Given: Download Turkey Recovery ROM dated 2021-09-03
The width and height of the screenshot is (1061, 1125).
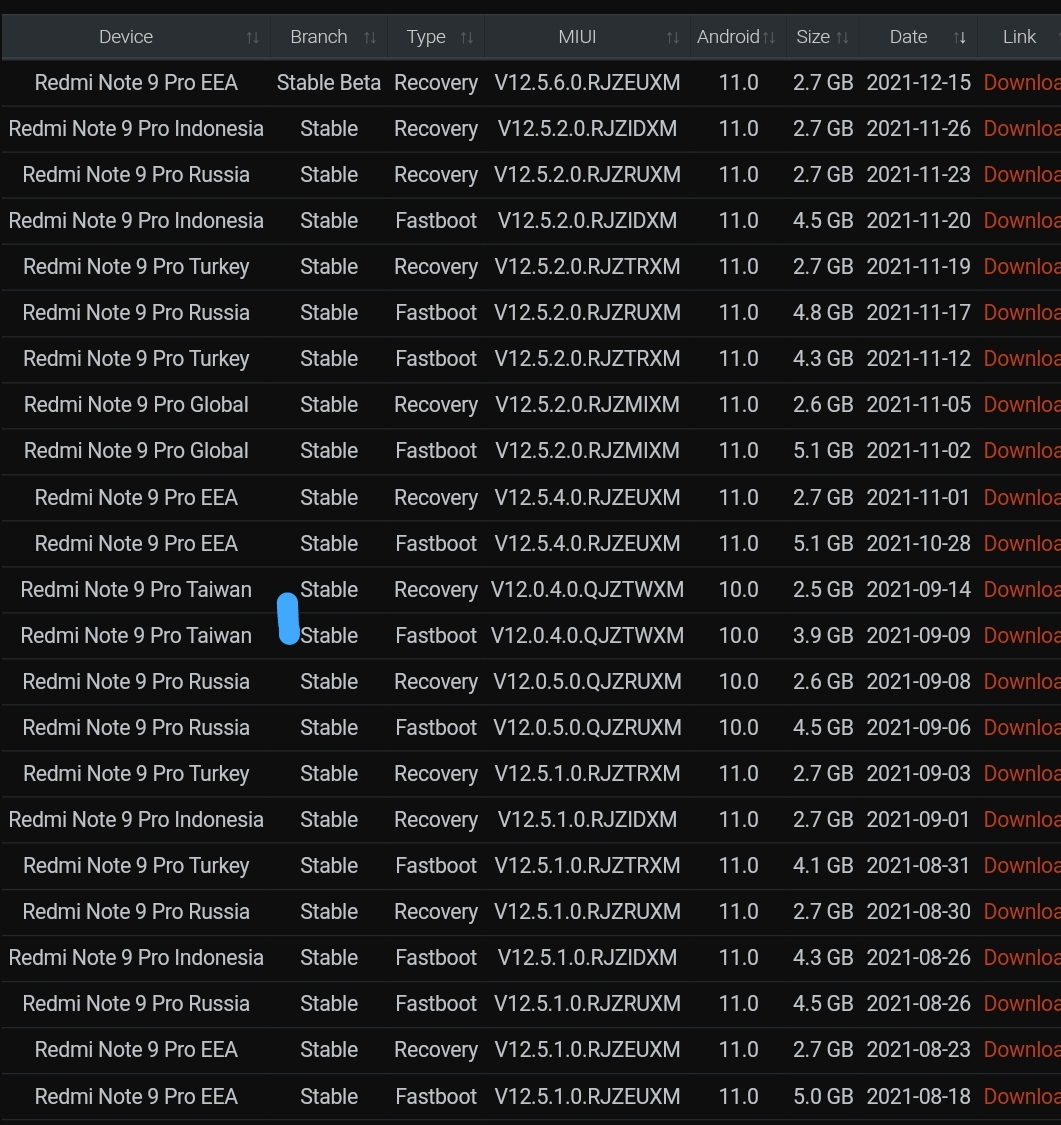Looking at the screenshot, I should click(x=1022, y=773).
